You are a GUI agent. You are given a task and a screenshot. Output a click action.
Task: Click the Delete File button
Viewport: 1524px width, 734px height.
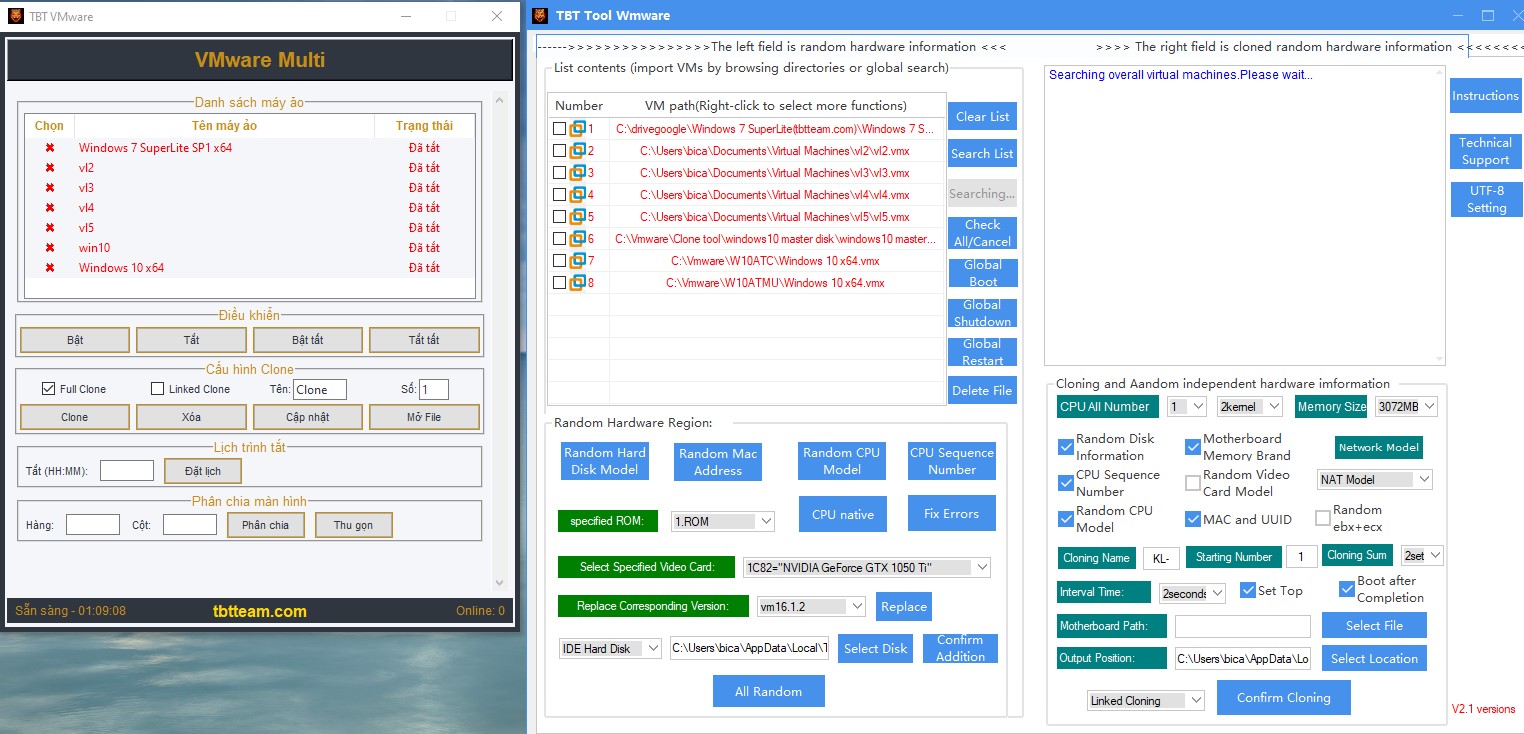tap(982, 390)
